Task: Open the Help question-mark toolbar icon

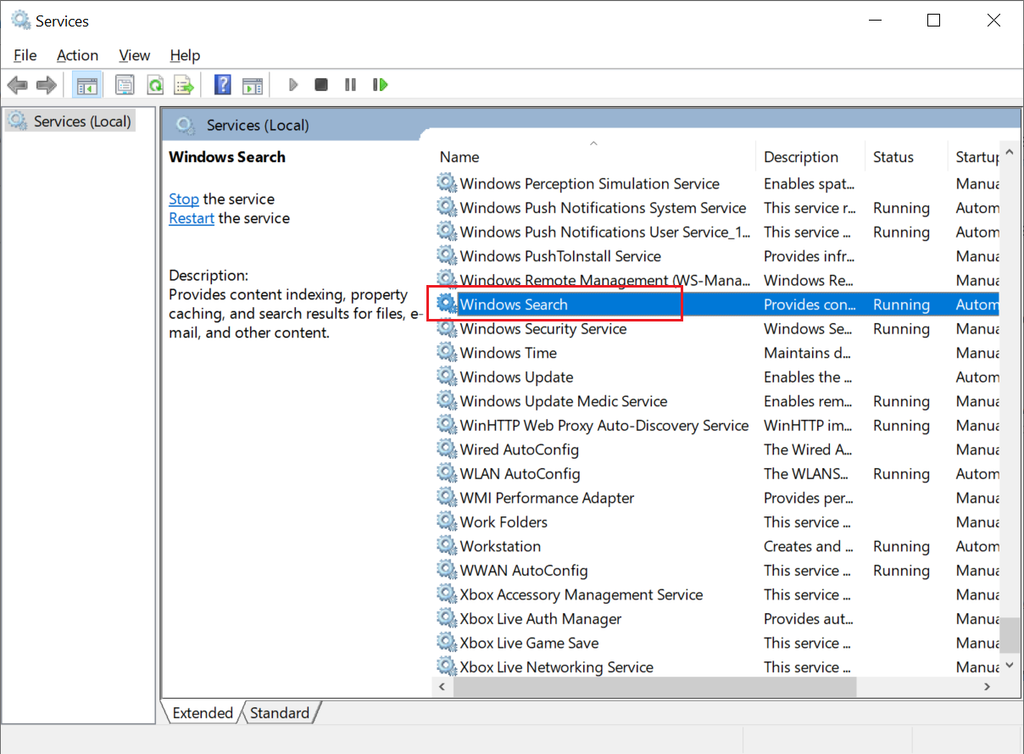Action: pos(223,85)
